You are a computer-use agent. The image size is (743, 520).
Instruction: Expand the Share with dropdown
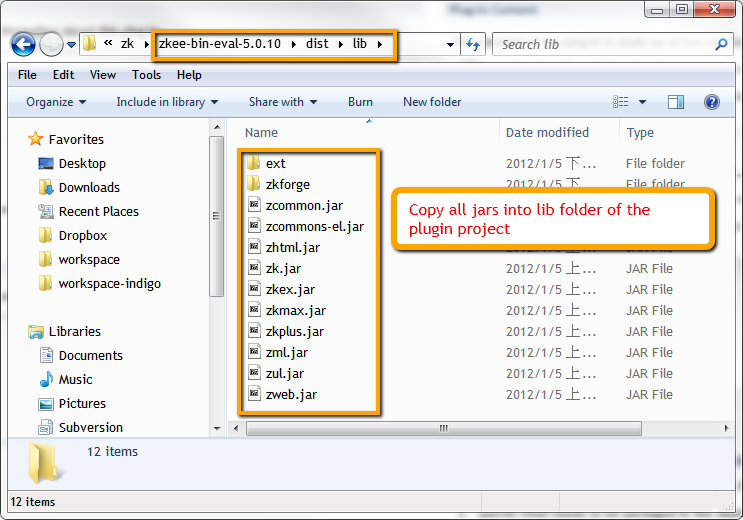283,102
